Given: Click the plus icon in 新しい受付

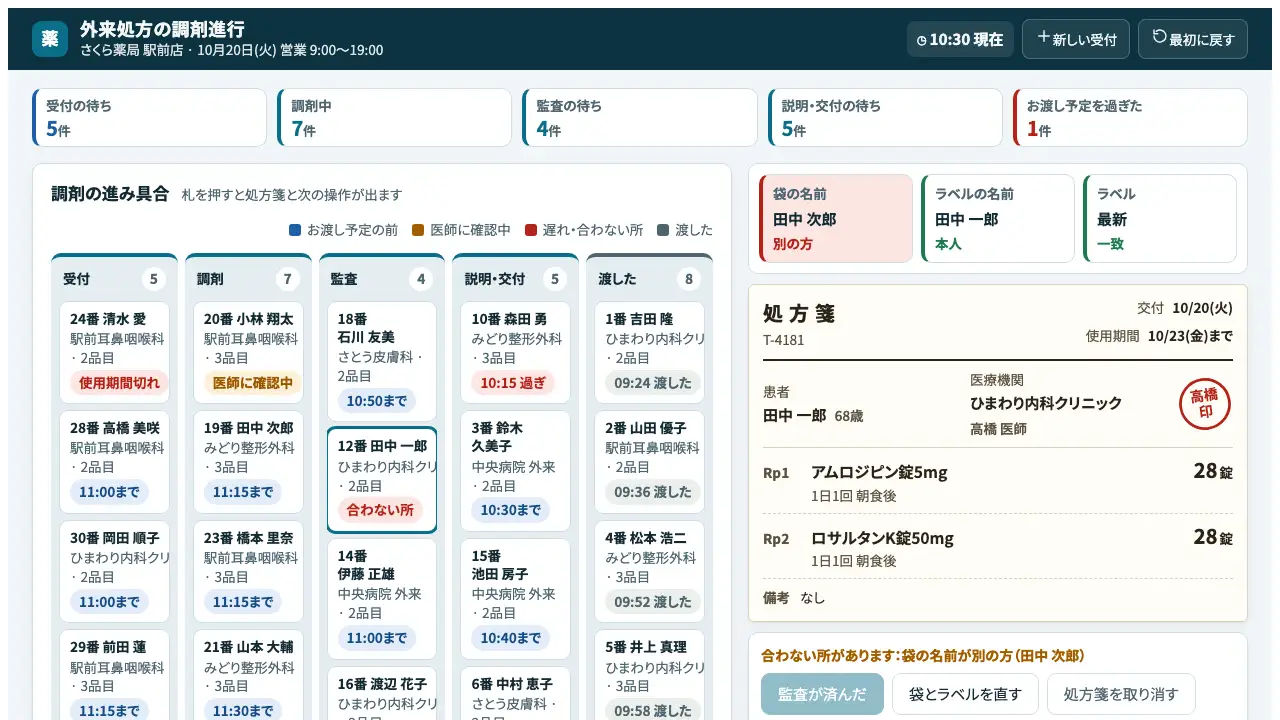Looking at the screenshot, I should click(x=1043, y=38).
